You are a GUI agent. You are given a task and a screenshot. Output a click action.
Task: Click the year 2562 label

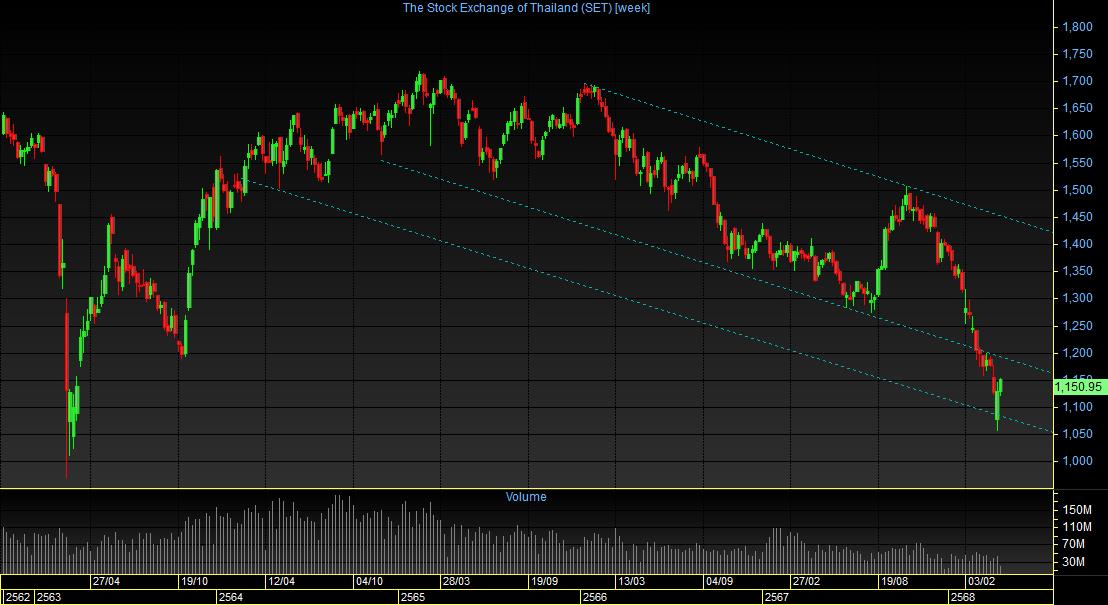click(x=18, y=597)
